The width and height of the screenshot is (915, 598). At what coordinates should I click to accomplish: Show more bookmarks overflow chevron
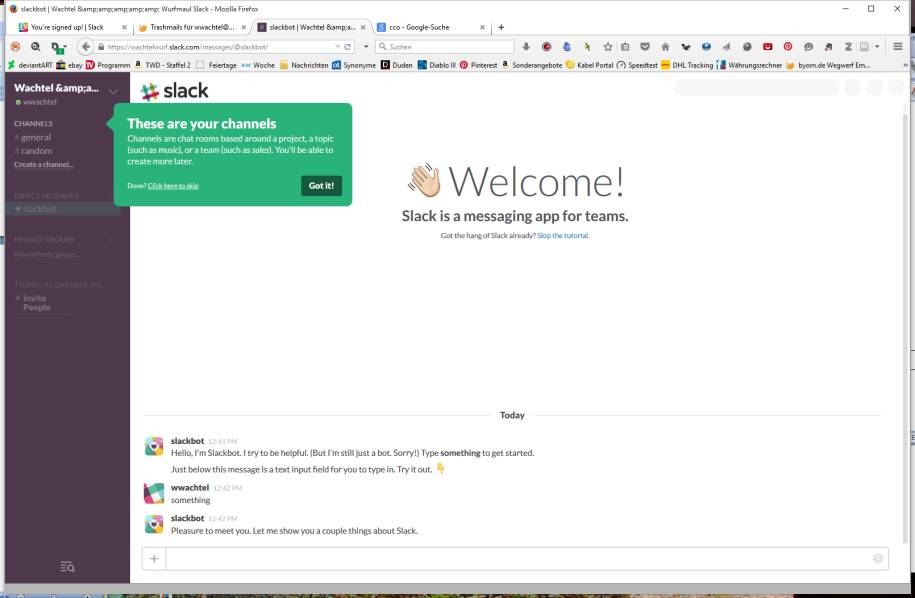click(x=905, y=65)
